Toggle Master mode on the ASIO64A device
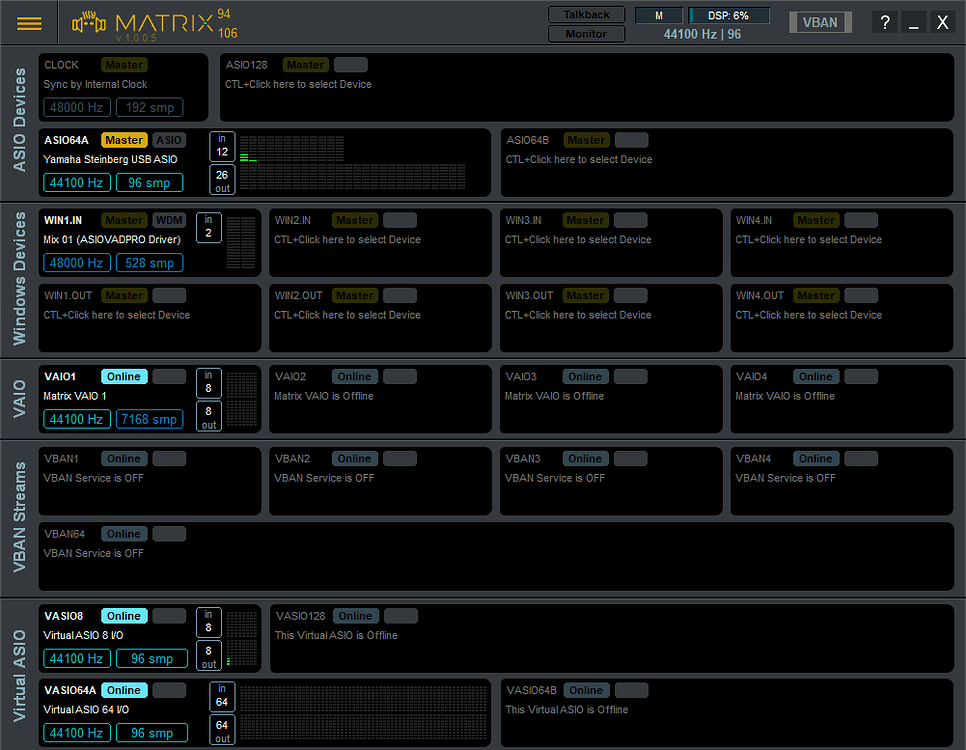Viewport: 966px width, 750px height. [x=124, y=139]
